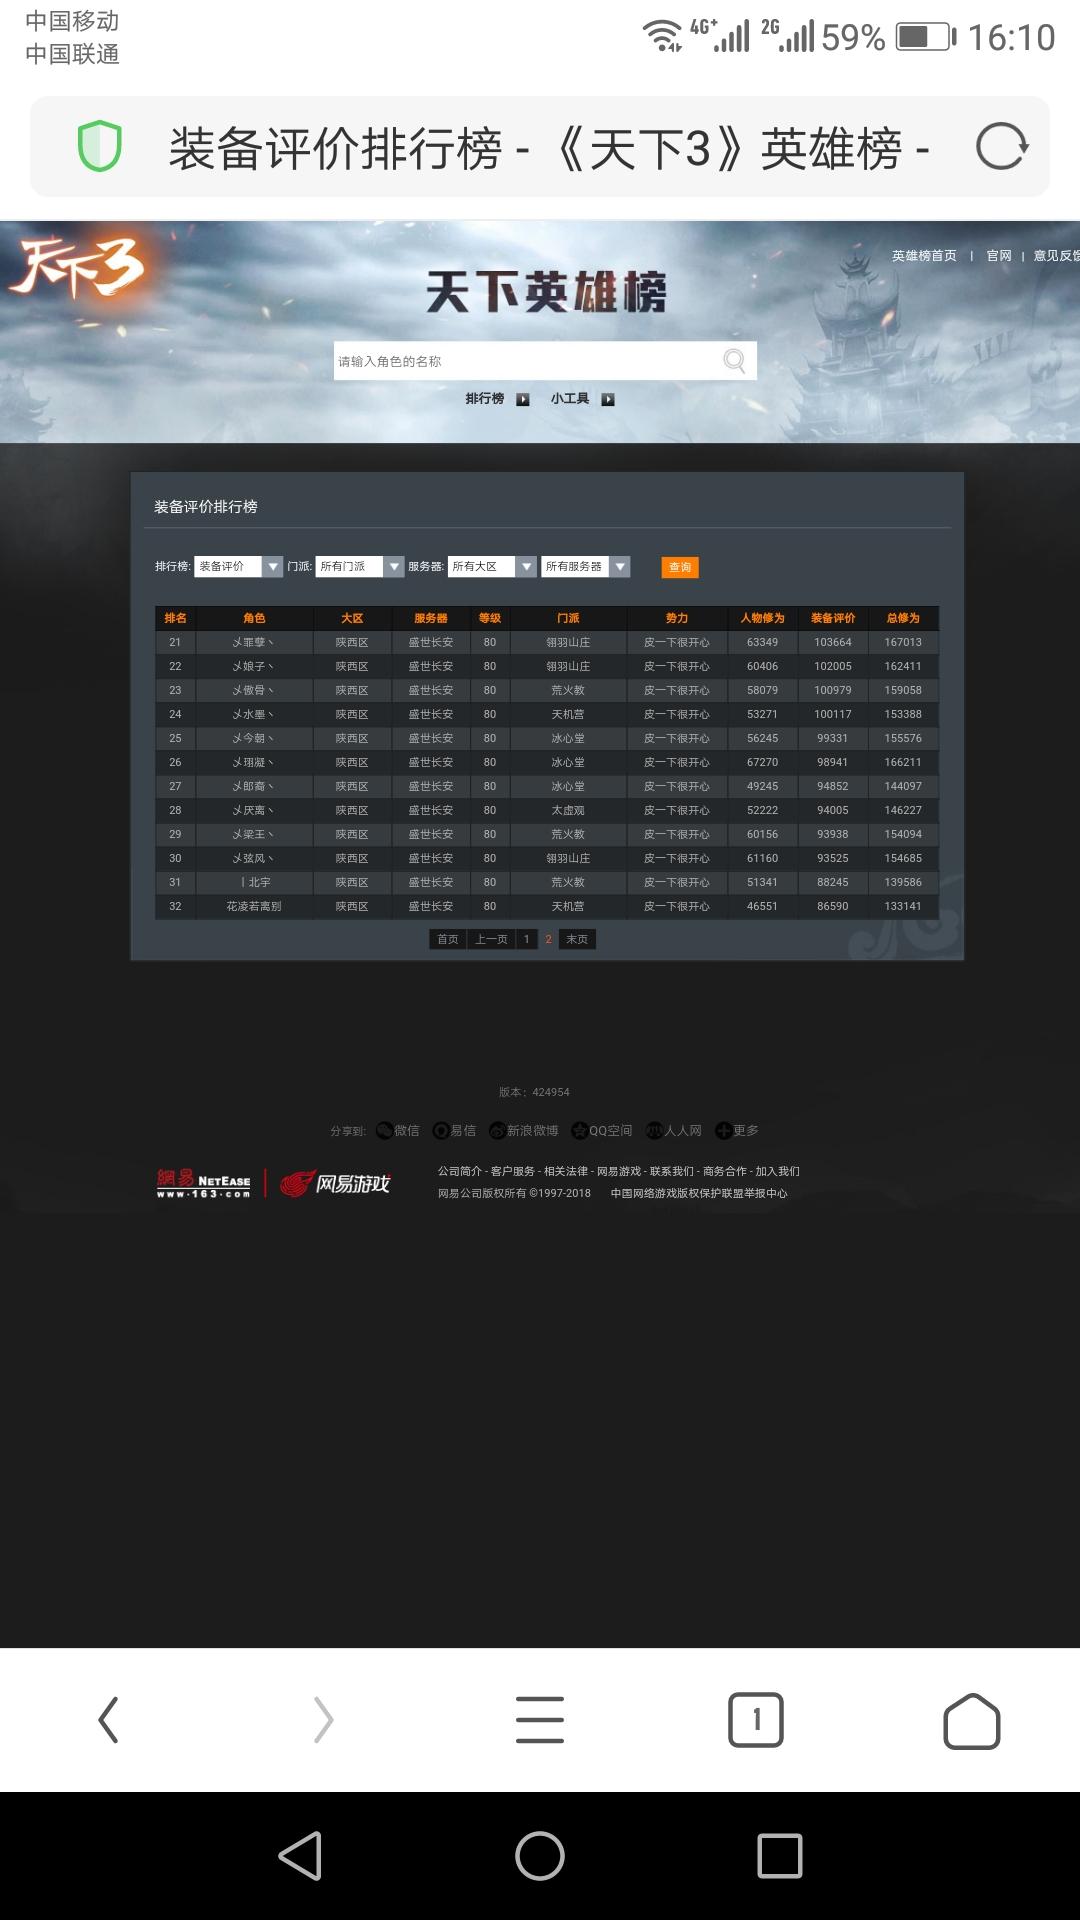Click the 加入我们 footer link
1080x1920 pixels.
pyautogui.click(x=778, y=1171)
